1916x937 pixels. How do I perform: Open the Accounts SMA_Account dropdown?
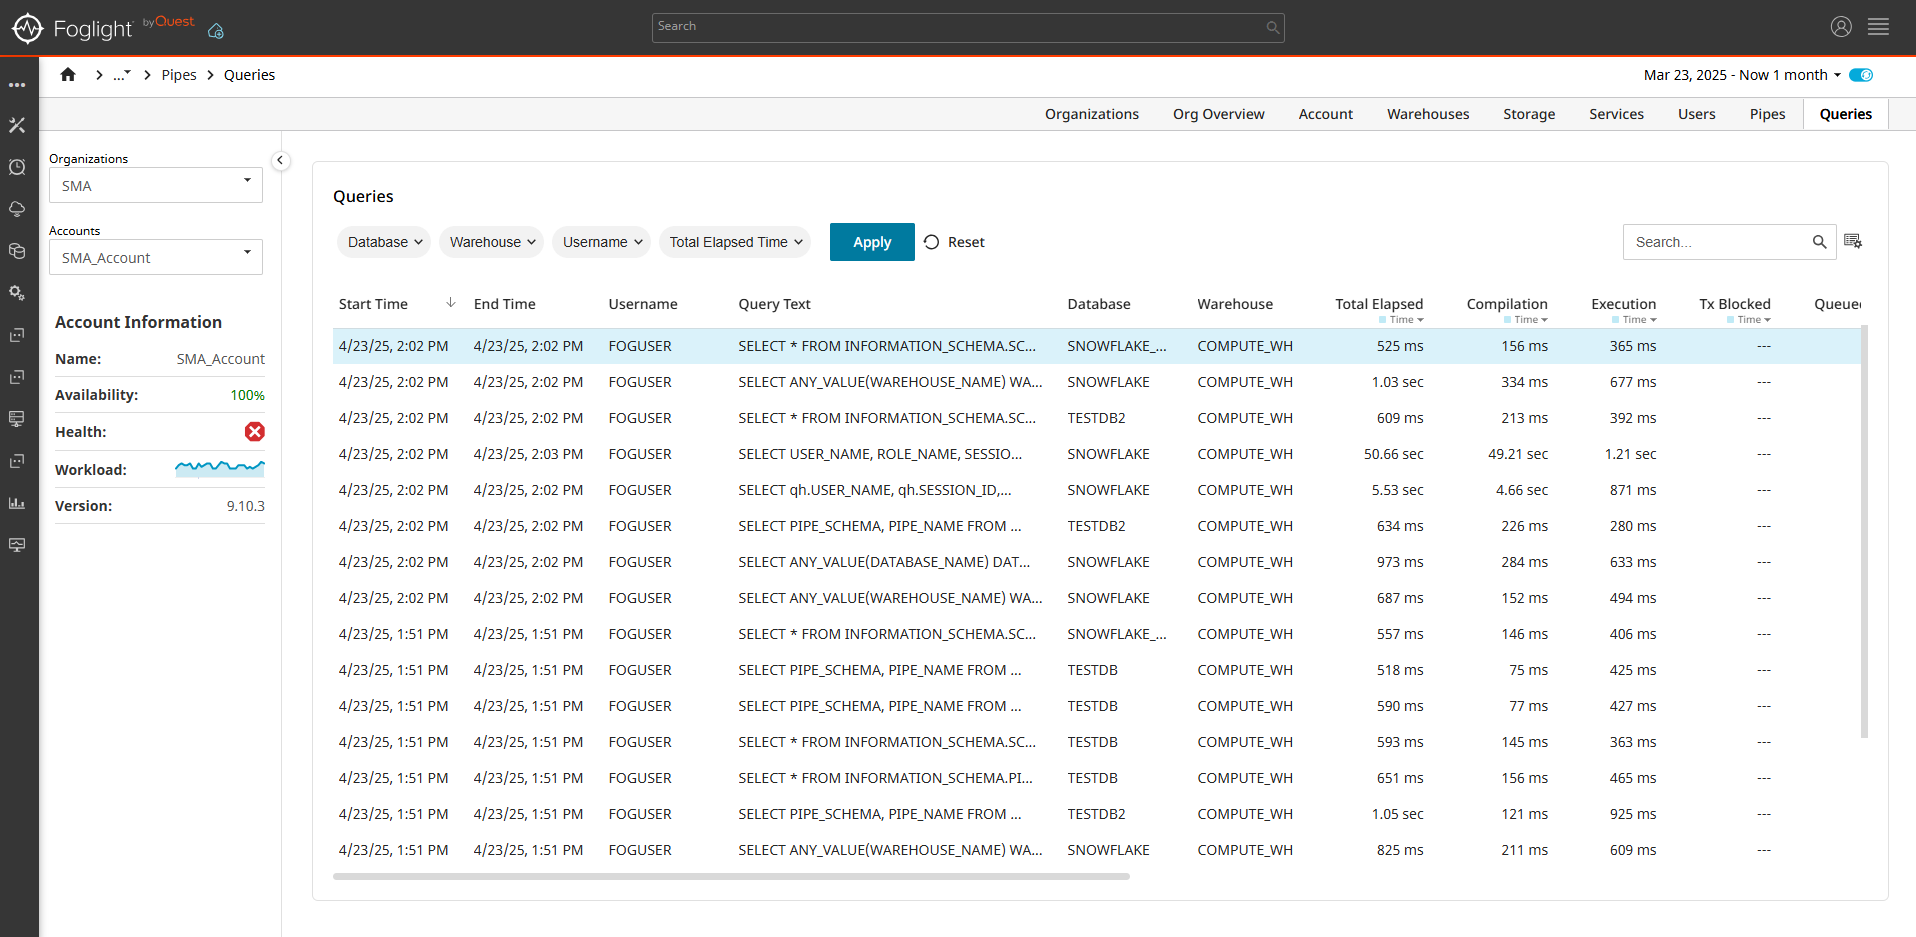pyautogui.click(x=156, y=257)
